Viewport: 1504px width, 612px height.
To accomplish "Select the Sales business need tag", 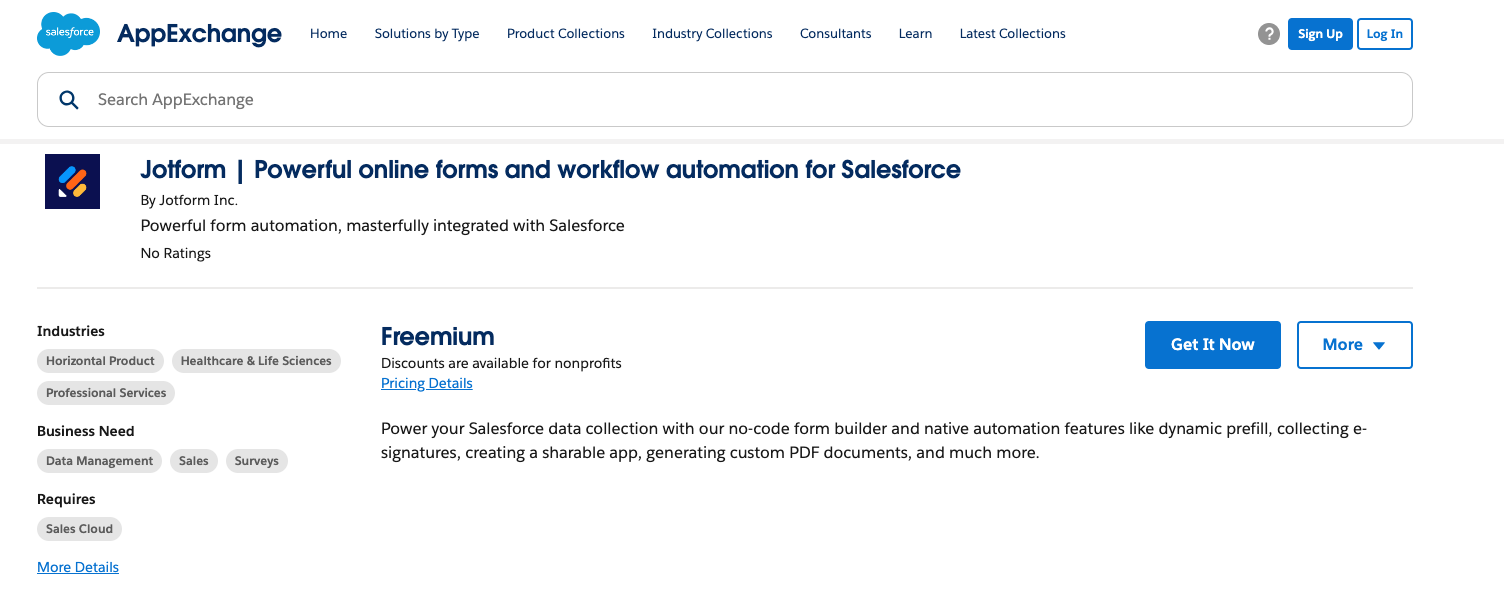I will click(194, 461).
